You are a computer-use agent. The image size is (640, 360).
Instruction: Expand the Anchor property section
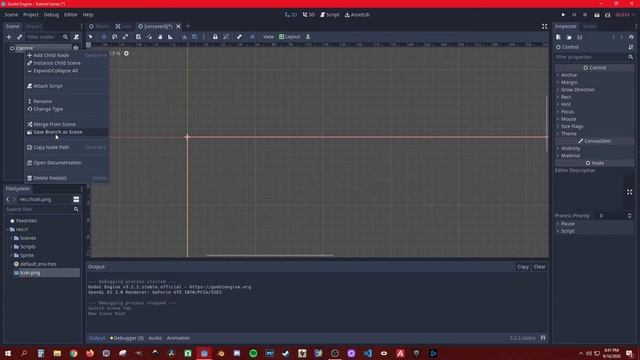(x=569, y=75)
